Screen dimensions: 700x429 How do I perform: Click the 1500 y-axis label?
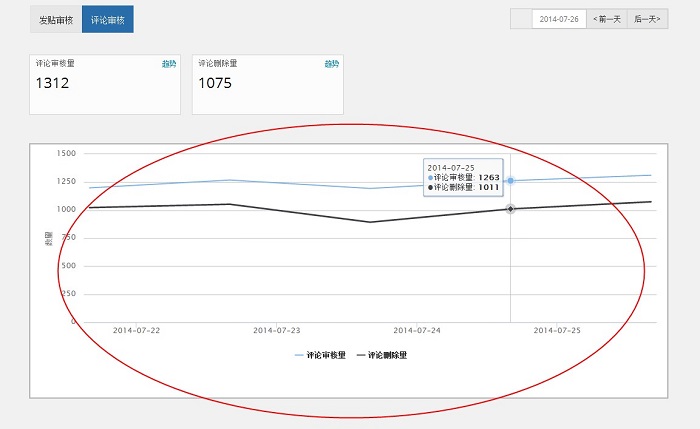click(x=66, y=153)
